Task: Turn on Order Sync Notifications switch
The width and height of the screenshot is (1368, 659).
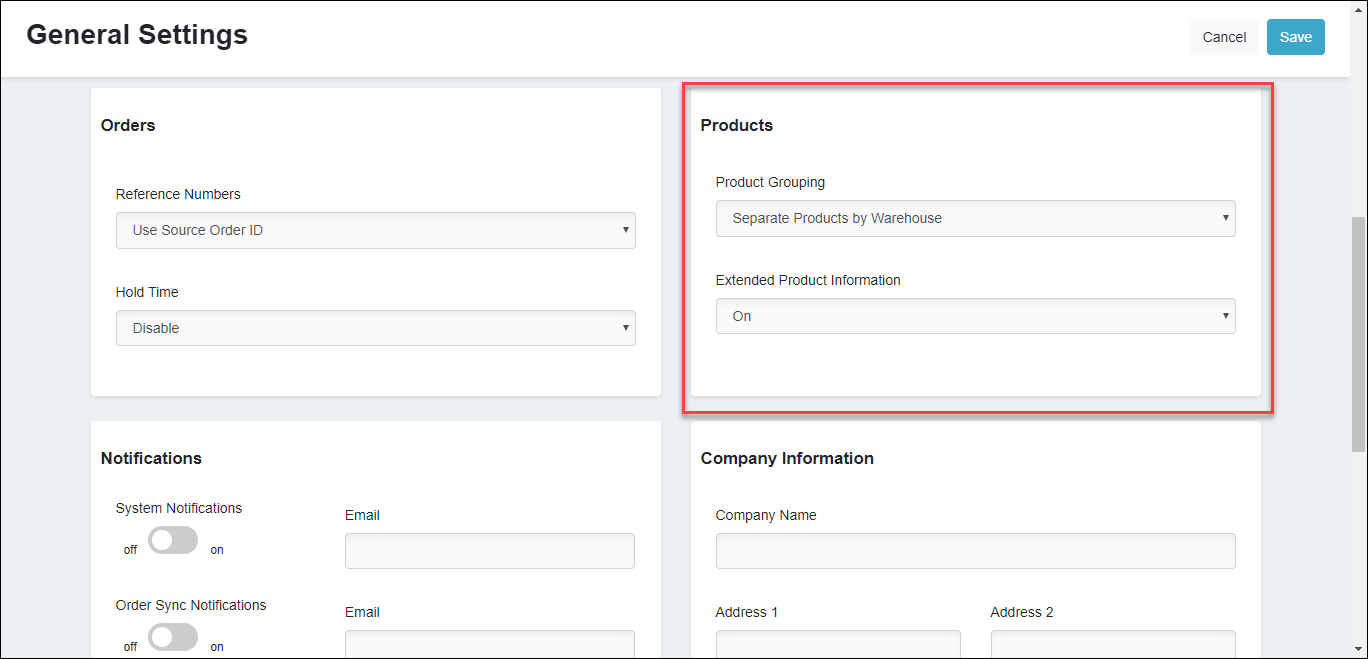Action: [173, 637]
